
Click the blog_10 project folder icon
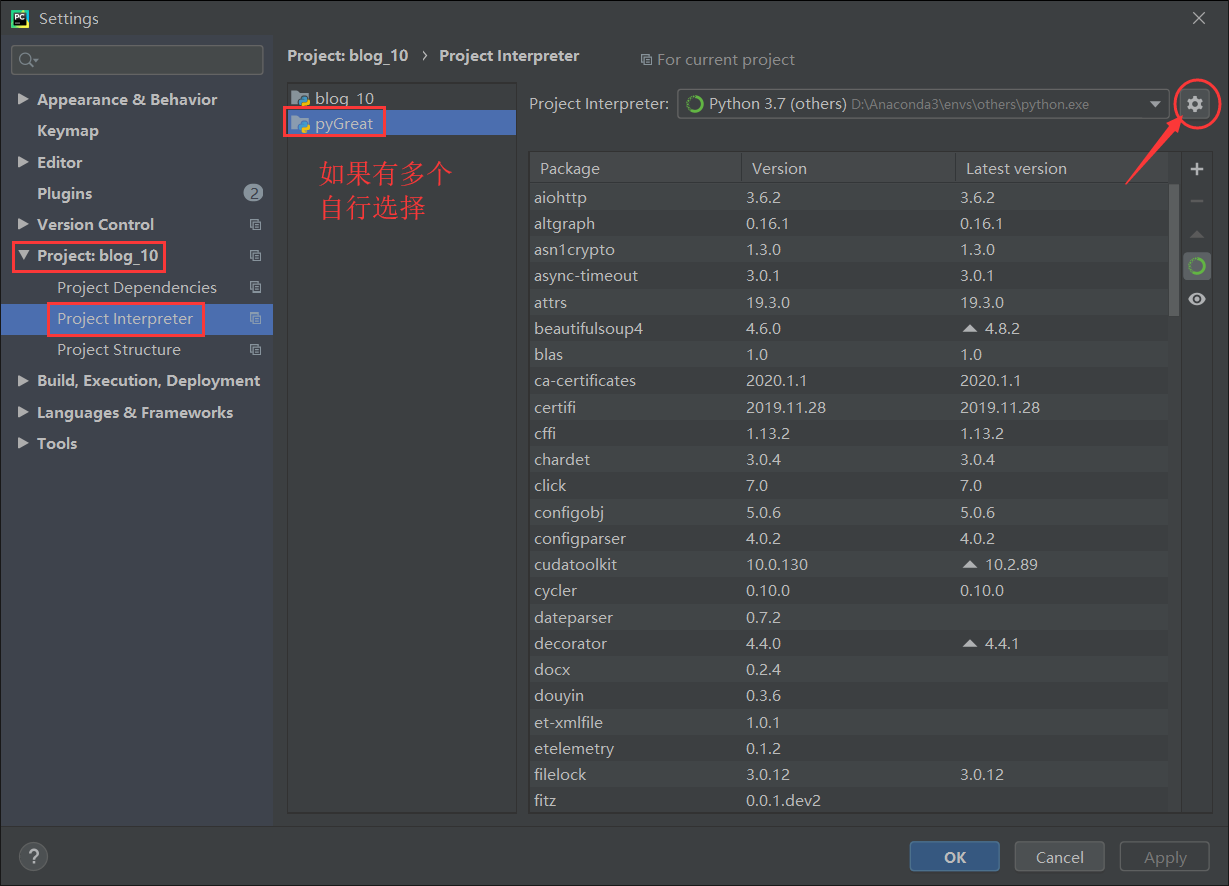coord(300,98)
